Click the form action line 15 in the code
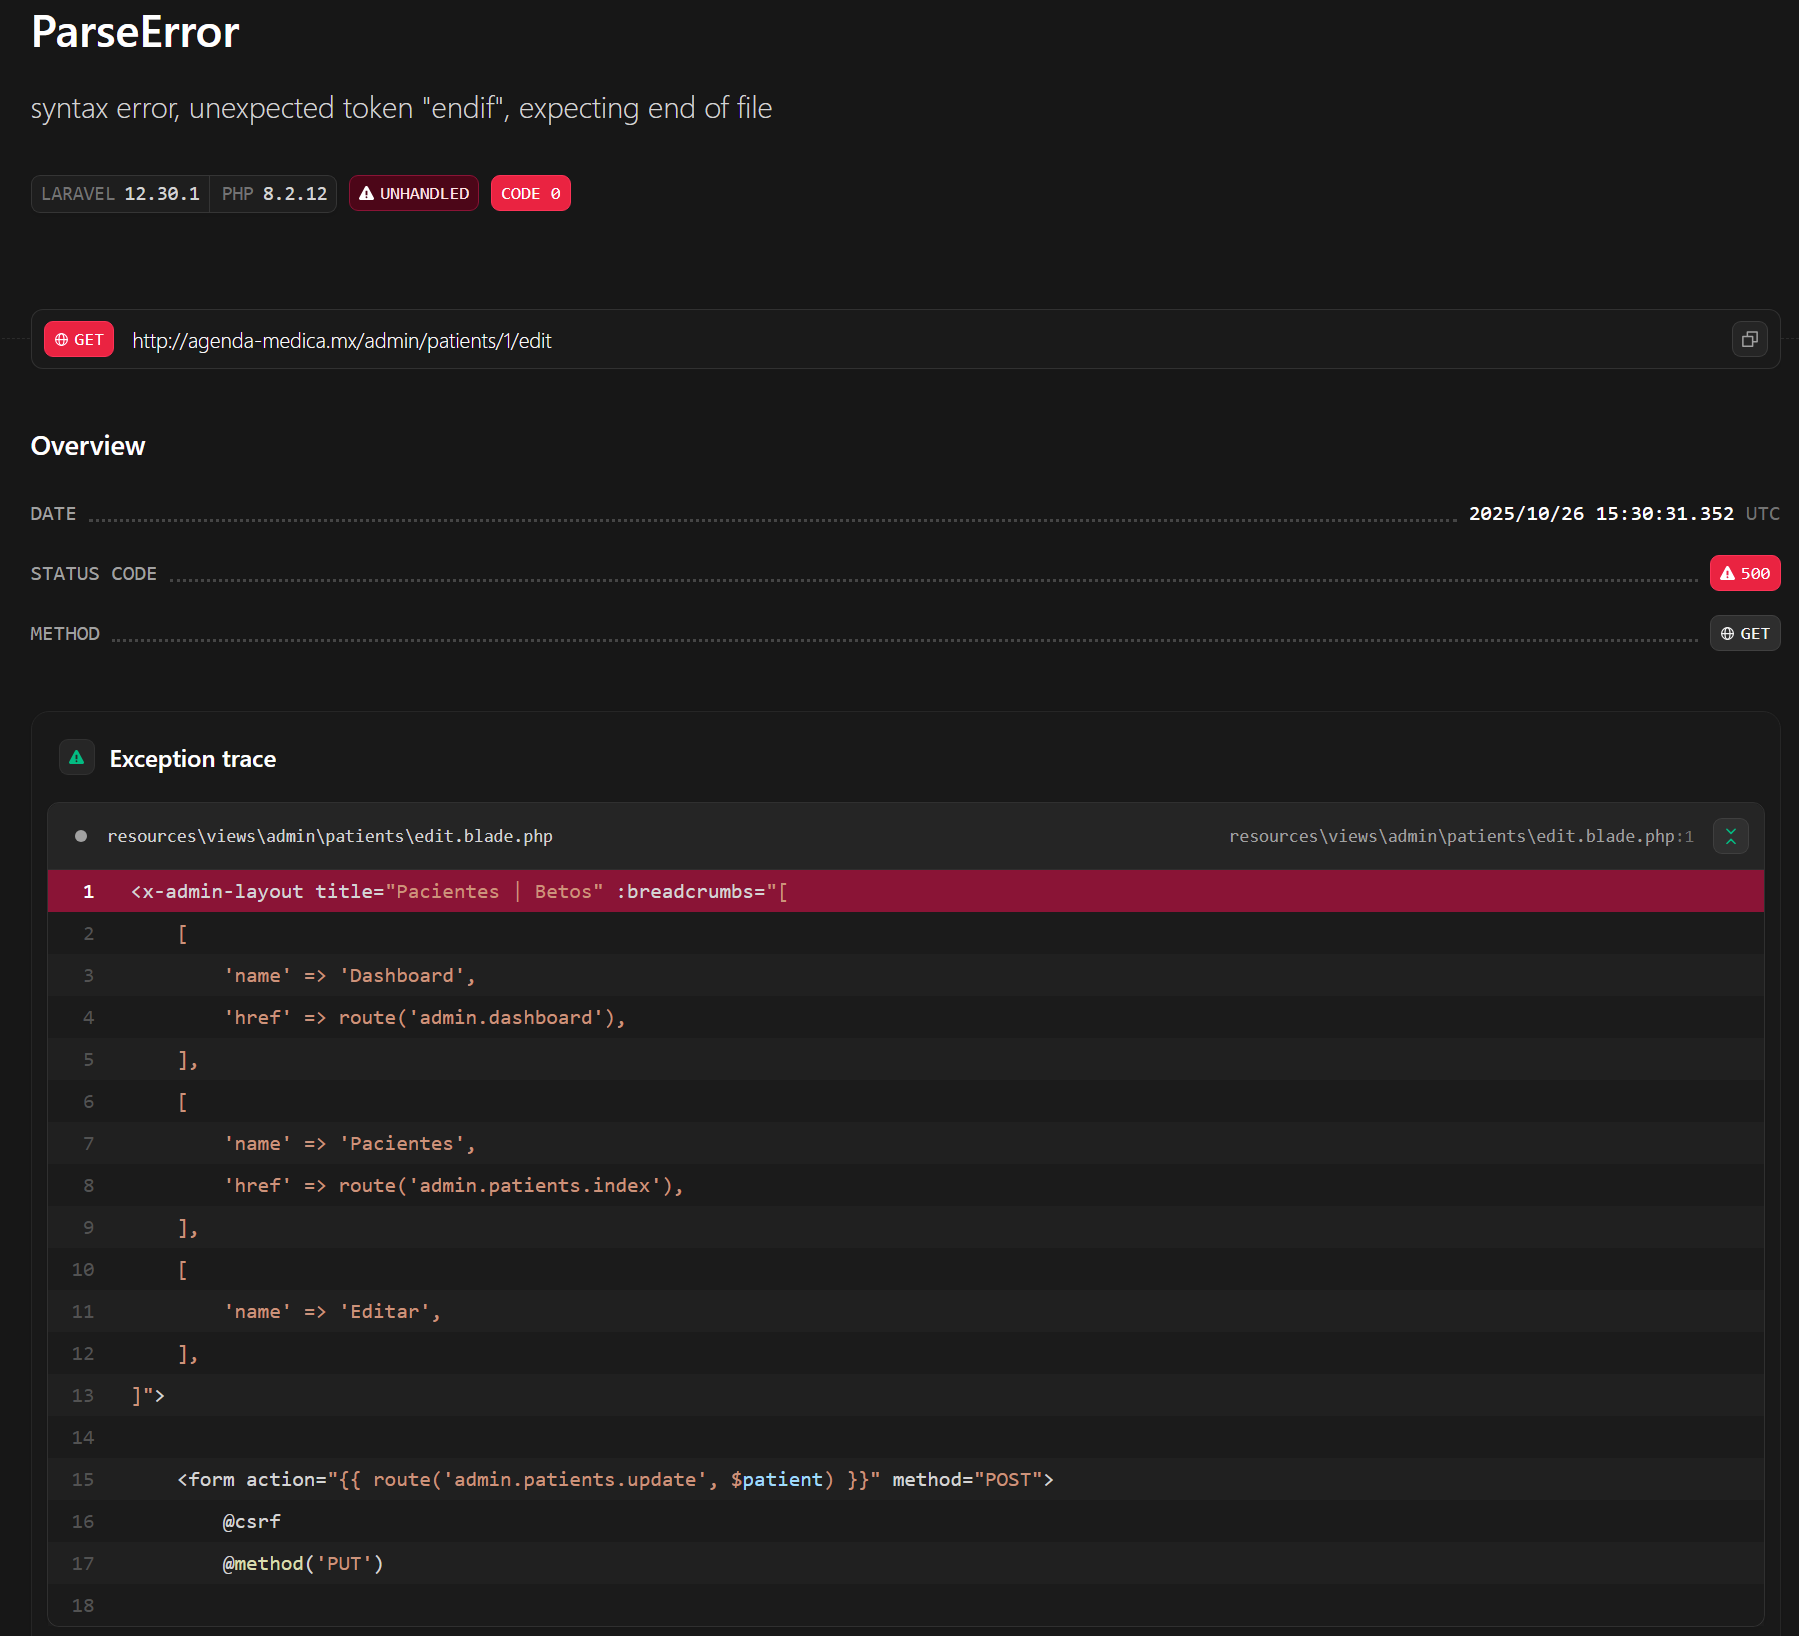The width and height of the screenshot is (1799, 1636). (615, 1479)
